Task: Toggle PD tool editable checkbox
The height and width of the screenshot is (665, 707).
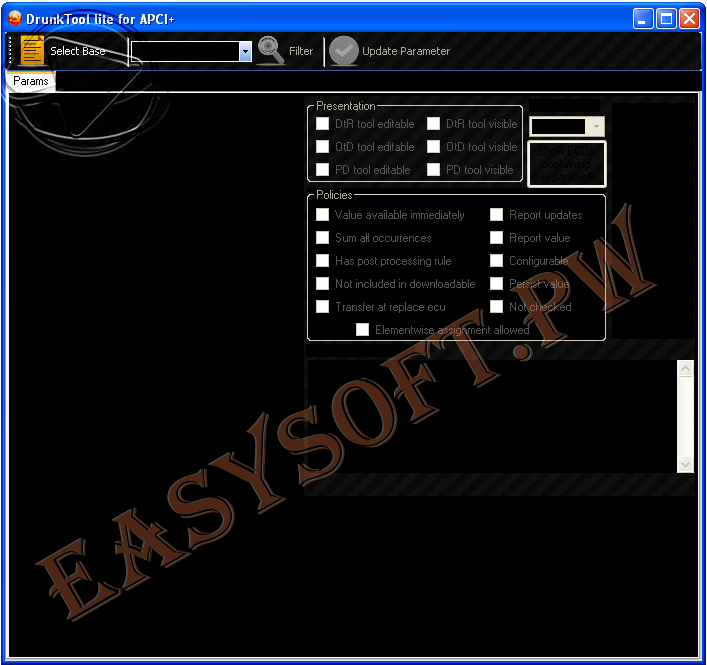Action: (x=322, y=170)
